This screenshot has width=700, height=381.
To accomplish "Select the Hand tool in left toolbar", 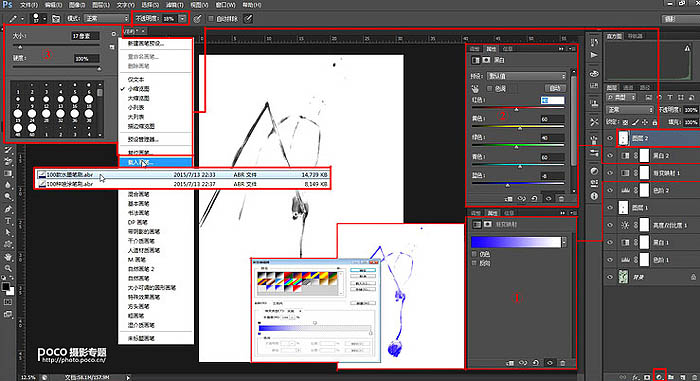I will click(8, 256).
